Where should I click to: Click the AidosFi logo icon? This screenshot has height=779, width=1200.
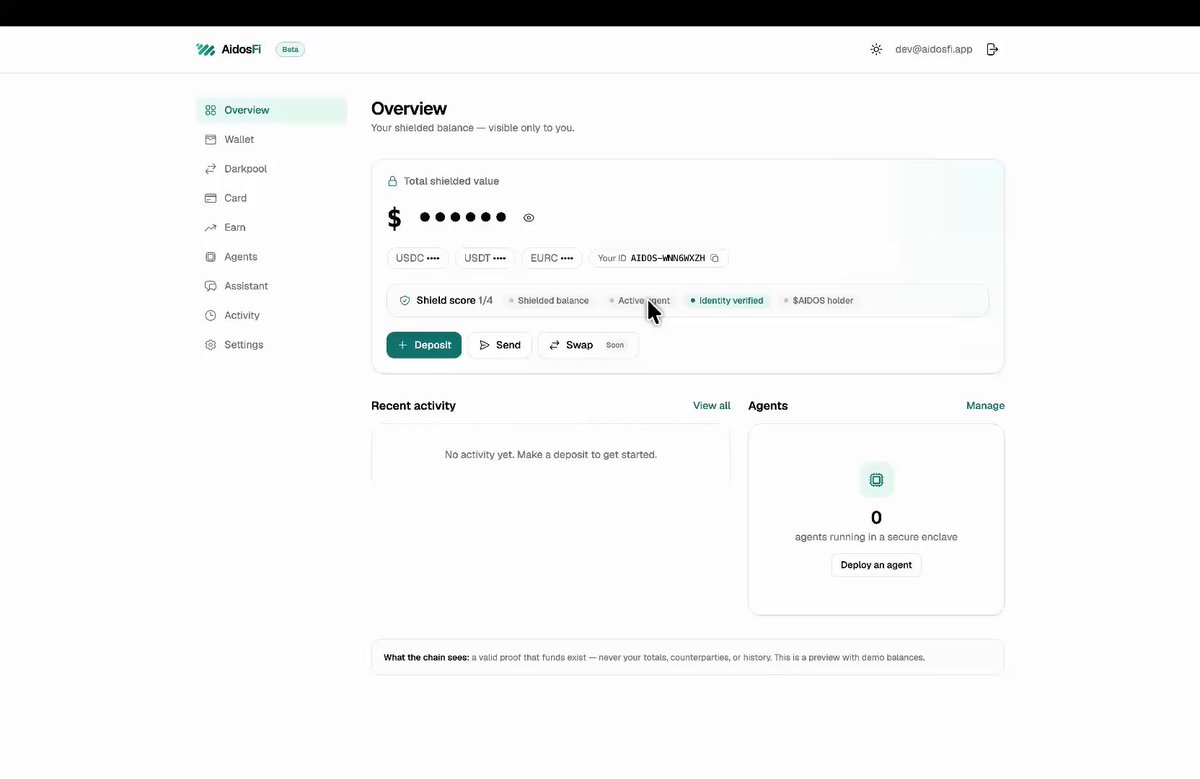coord(205,49)
